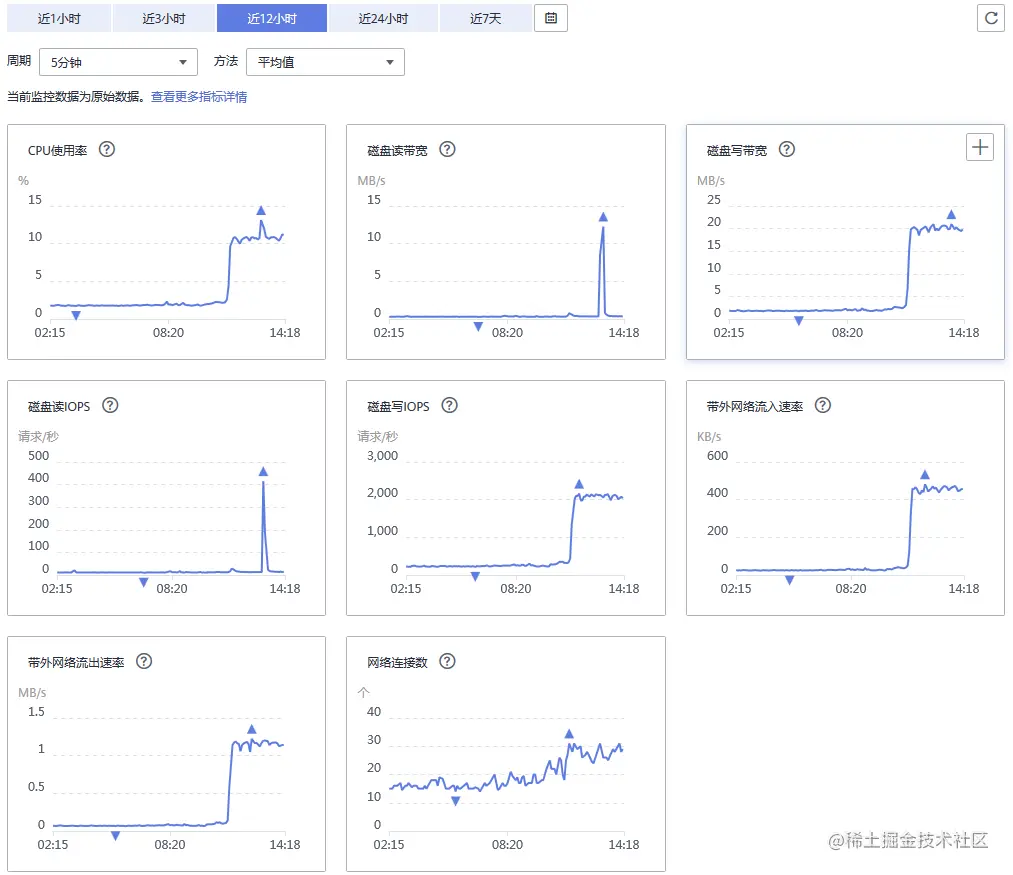
Task: Click the help icon next to 网络连接数
Action: pos(447,661)
